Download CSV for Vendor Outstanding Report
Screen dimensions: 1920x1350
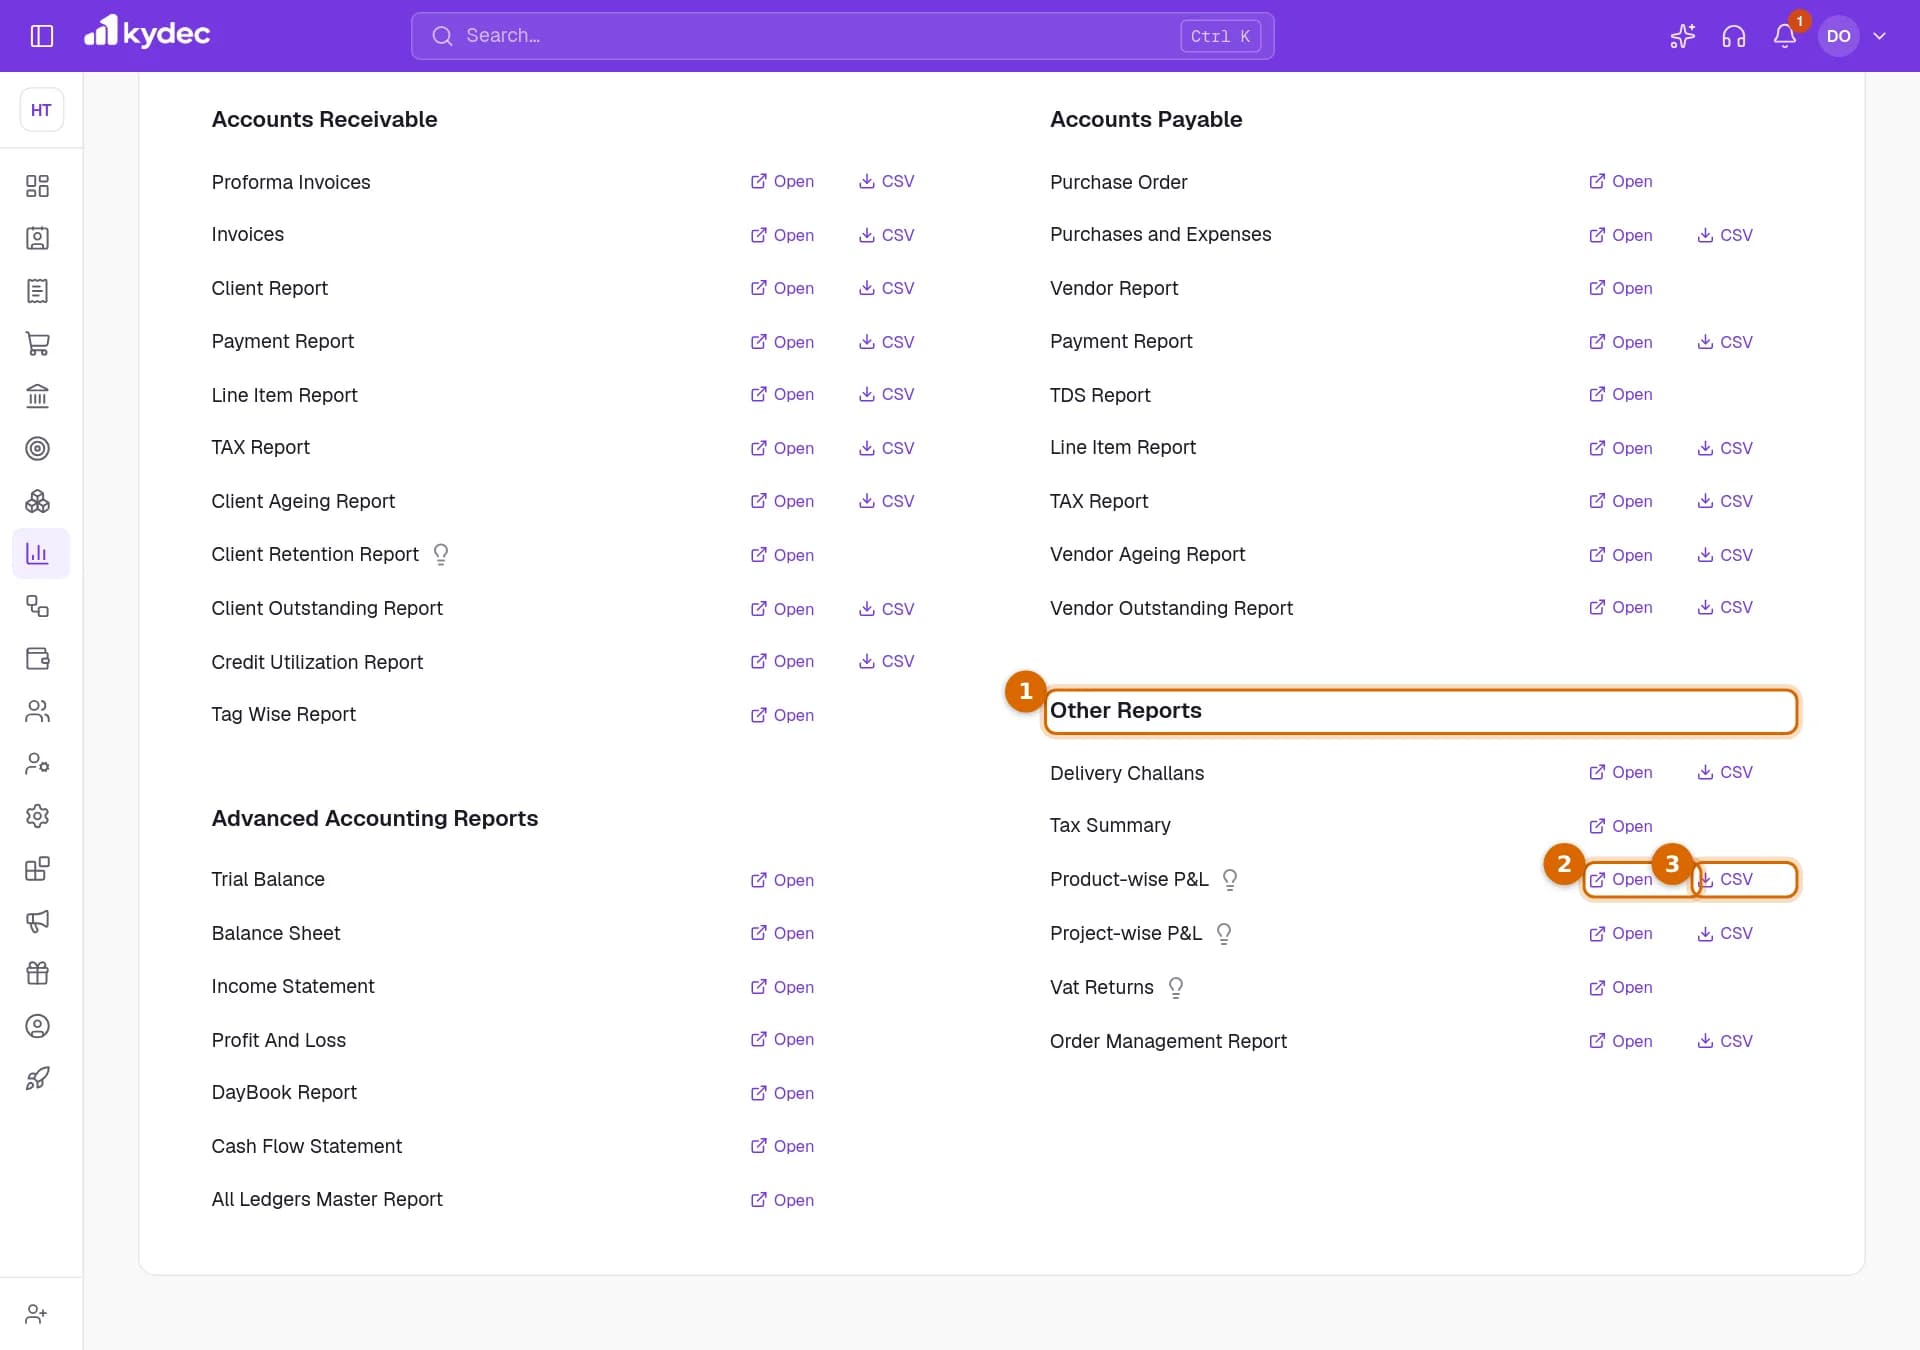[1725, 608]
